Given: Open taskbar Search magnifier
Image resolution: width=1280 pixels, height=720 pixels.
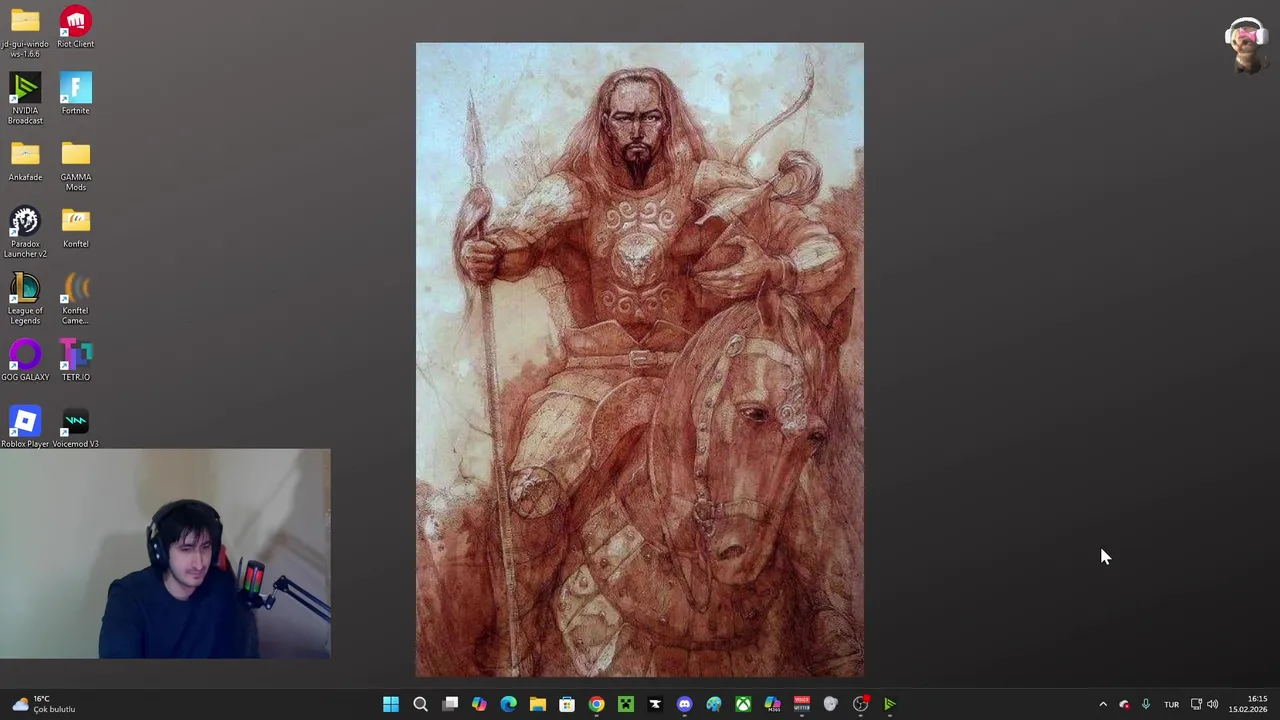Looking at the screenshot, I should point(420,704).
